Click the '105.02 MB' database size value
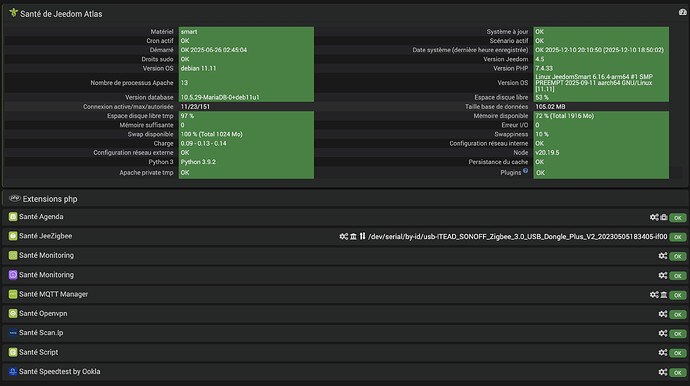This screenshot has width=690, height=386. [x=550, y=107]
